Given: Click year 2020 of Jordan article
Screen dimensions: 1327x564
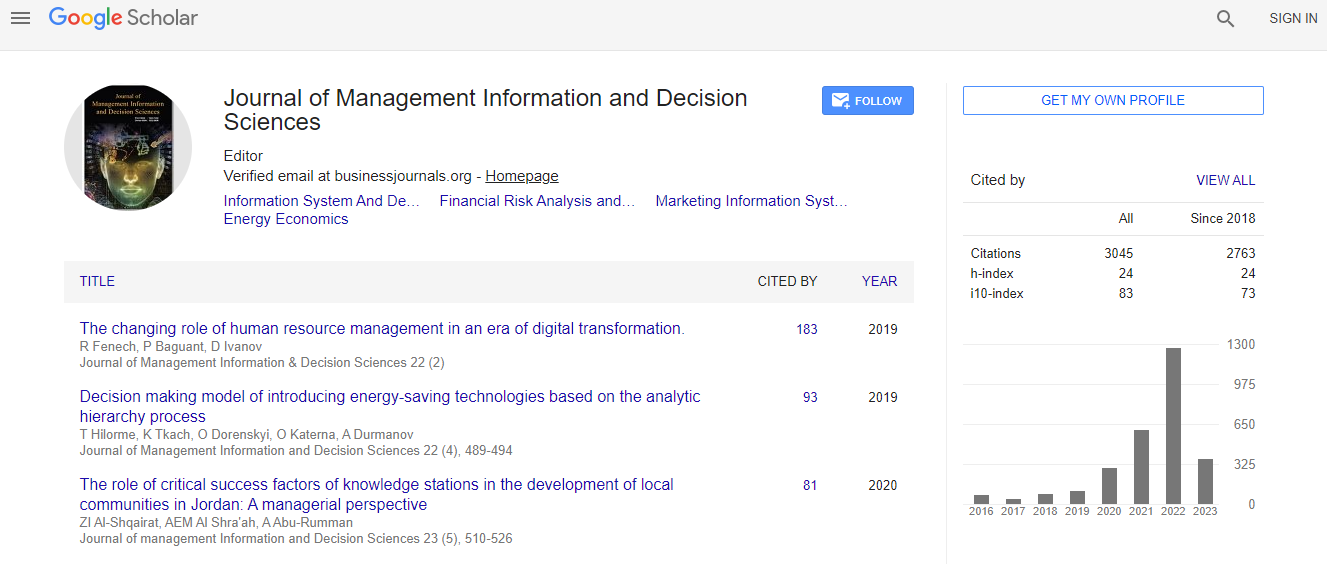Looking at the screenshot, I should pyautogui.click(x=883, y=485).
